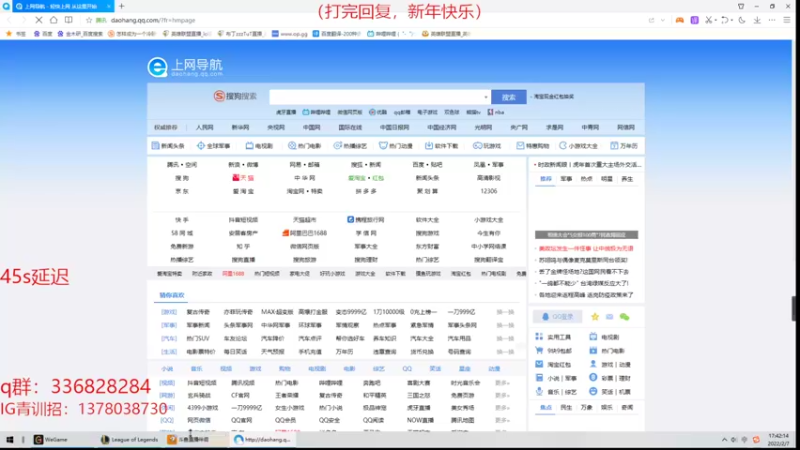Open the 虎牙直播 quick link under search
This screenshot has height=450, width=800.
coord(286,112)
